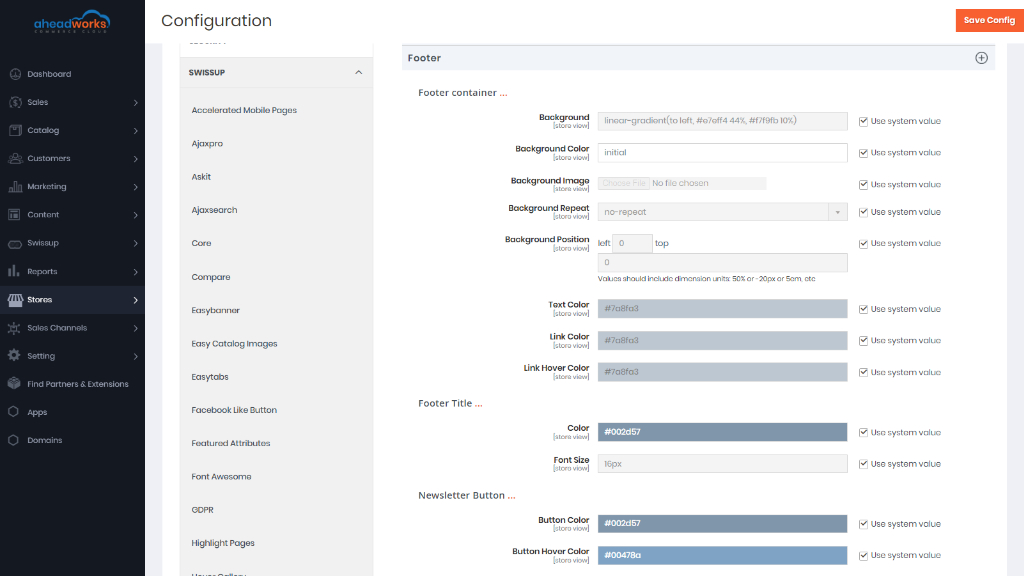Image resolution: width=1024 pixels, height=576 pixels.
Task: Open Highlight Pages configuration
Action: [223, 543]
